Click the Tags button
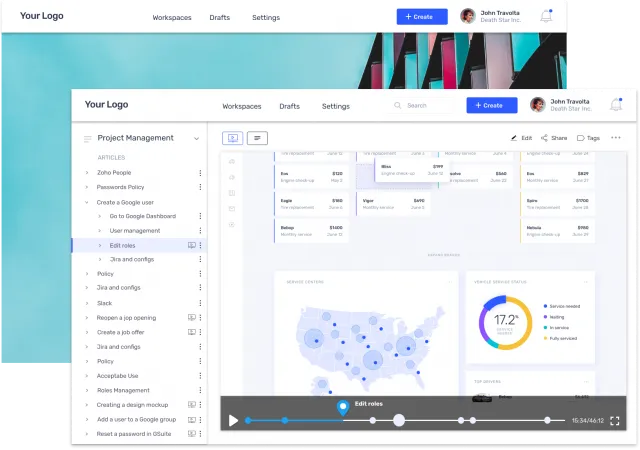The height and width of the screenshot is (450, 640). (x=588, y=138)
